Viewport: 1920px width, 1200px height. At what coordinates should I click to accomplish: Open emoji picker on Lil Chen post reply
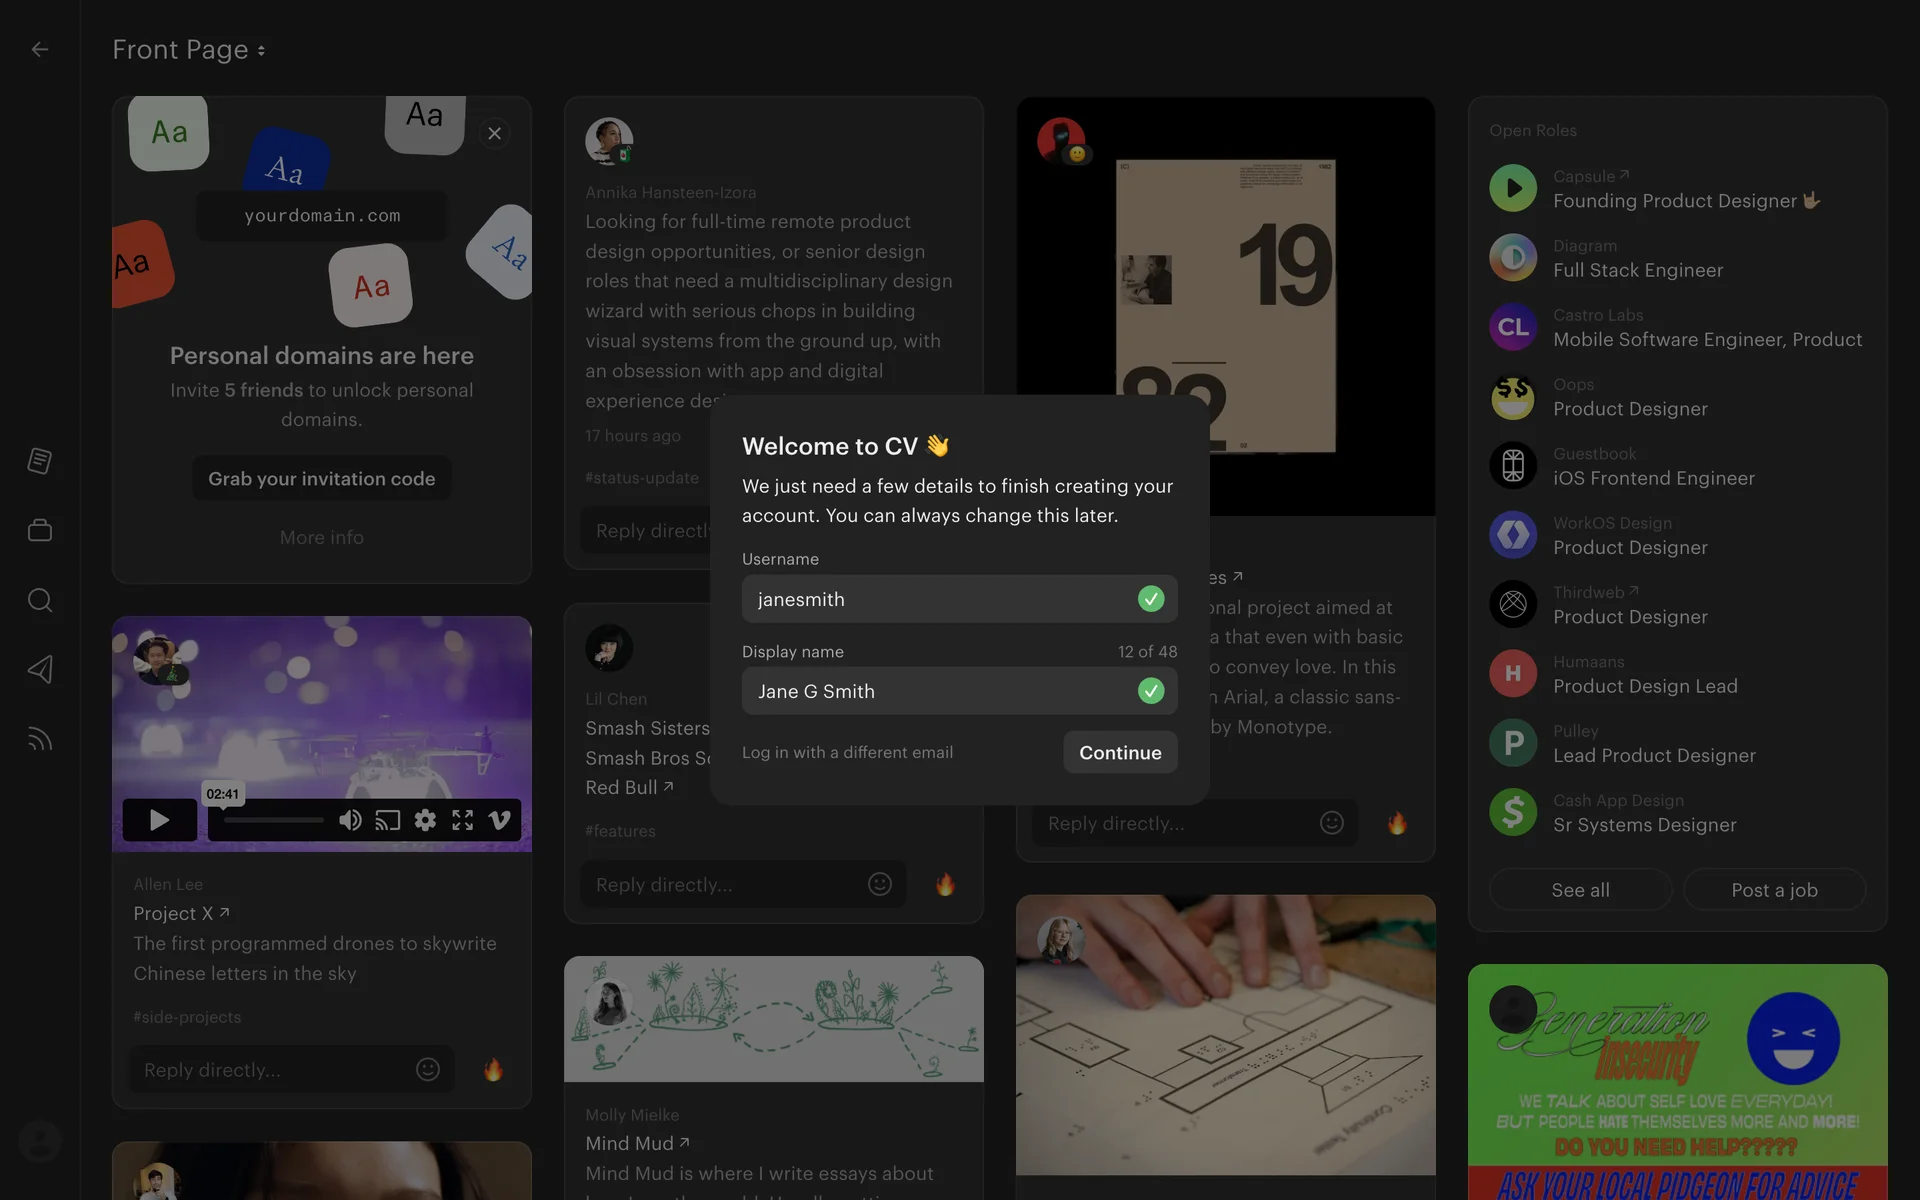click(879, 884)
